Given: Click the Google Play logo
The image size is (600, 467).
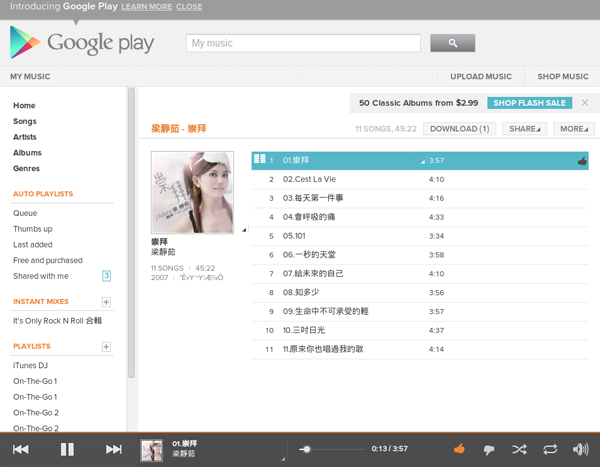Looking at the screenshot, I should coord(82,42).
